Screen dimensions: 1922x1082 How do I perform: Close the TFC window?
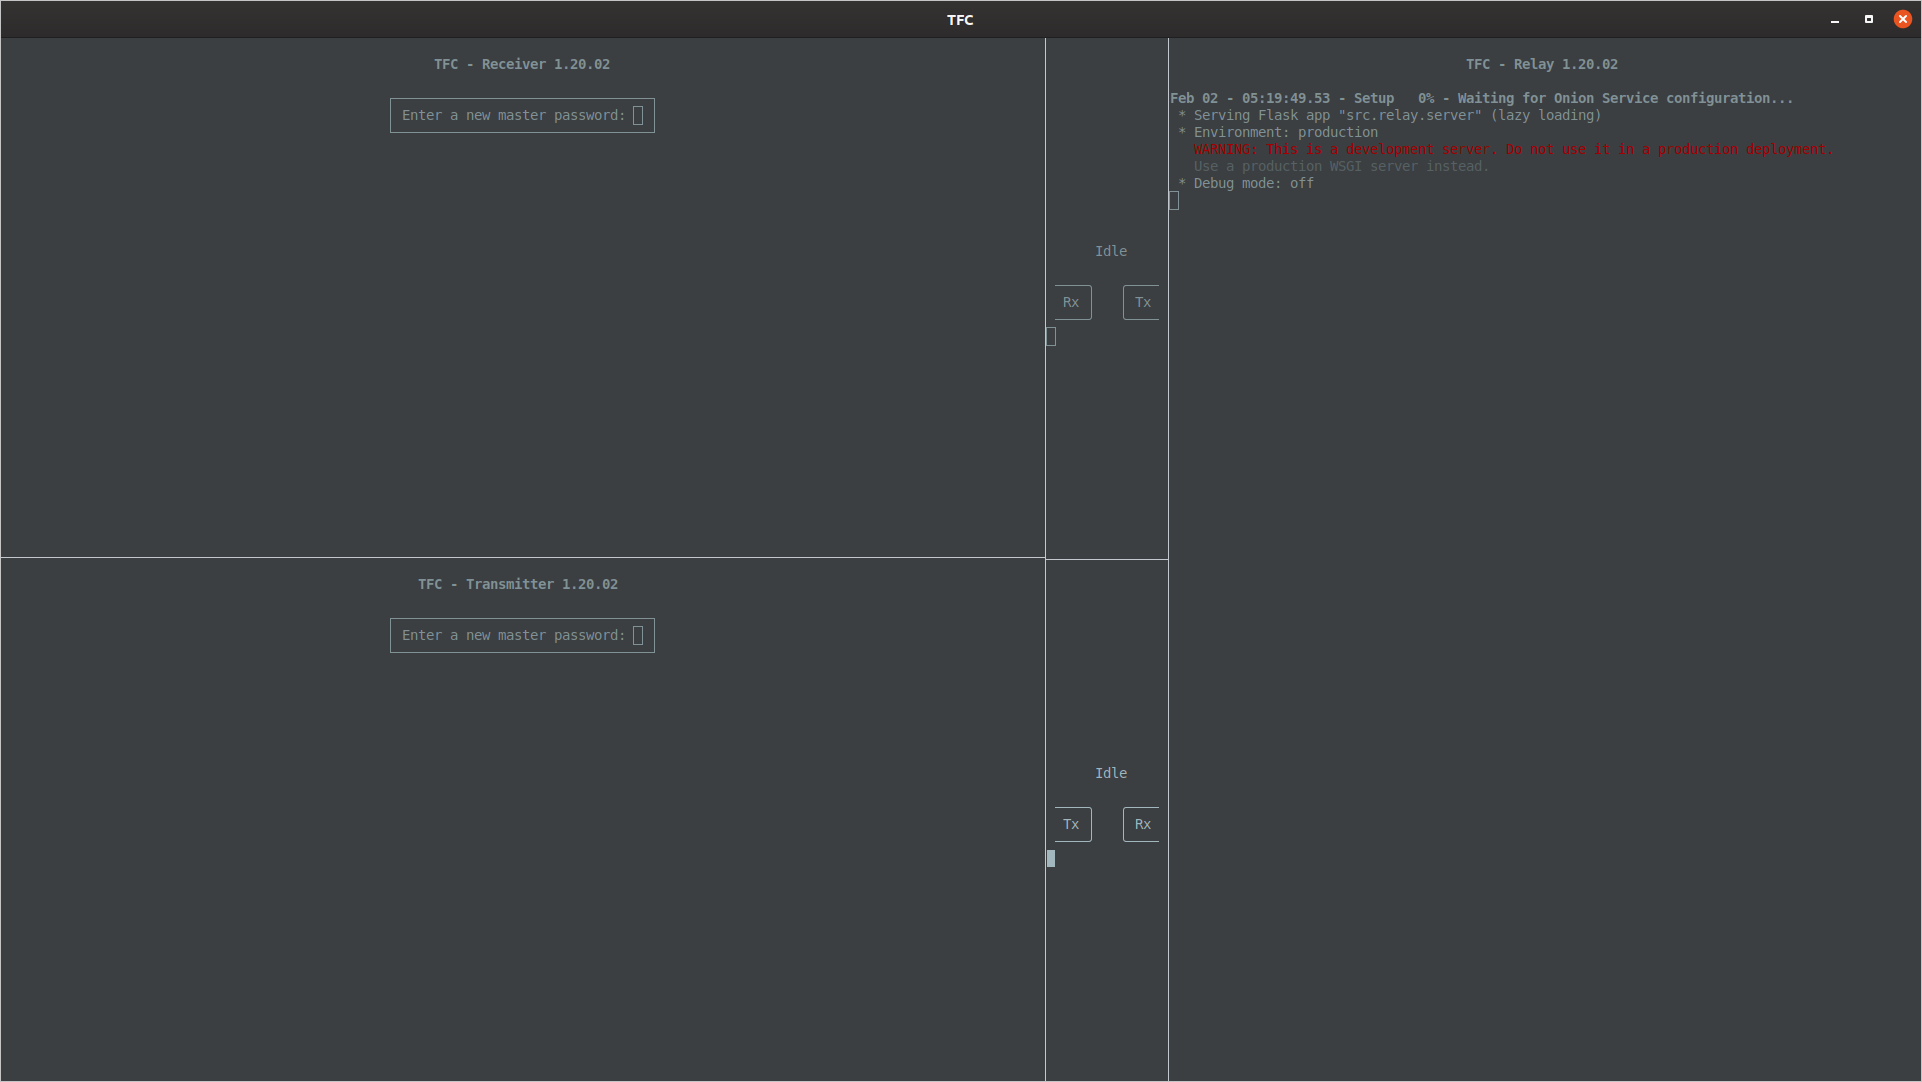(1902, 20)
